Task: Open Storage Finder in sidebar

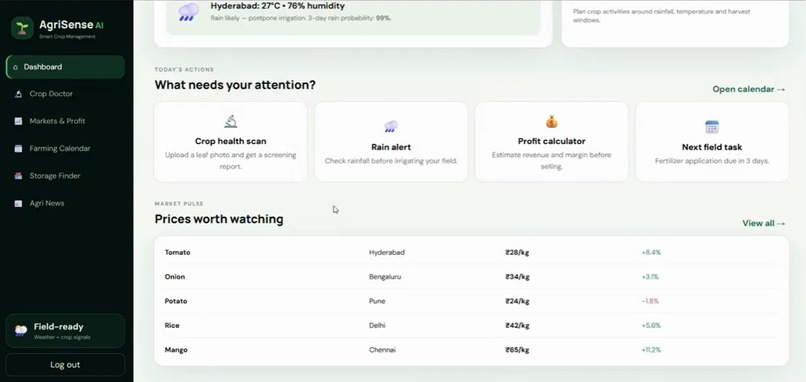Action: tap(65, 176)
